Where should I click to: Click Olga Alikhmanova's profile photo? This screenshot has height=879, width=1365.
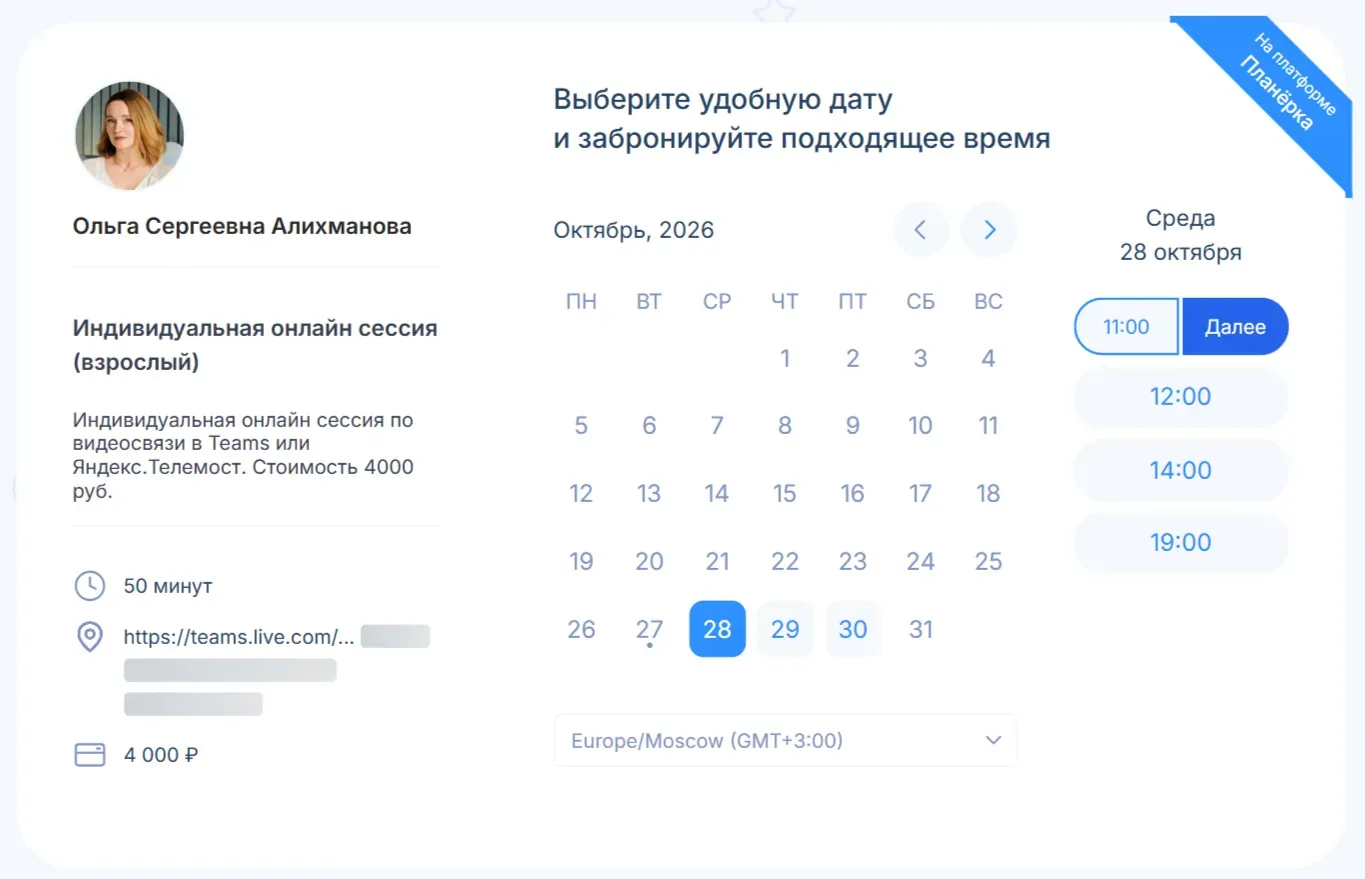click(129, 136)
